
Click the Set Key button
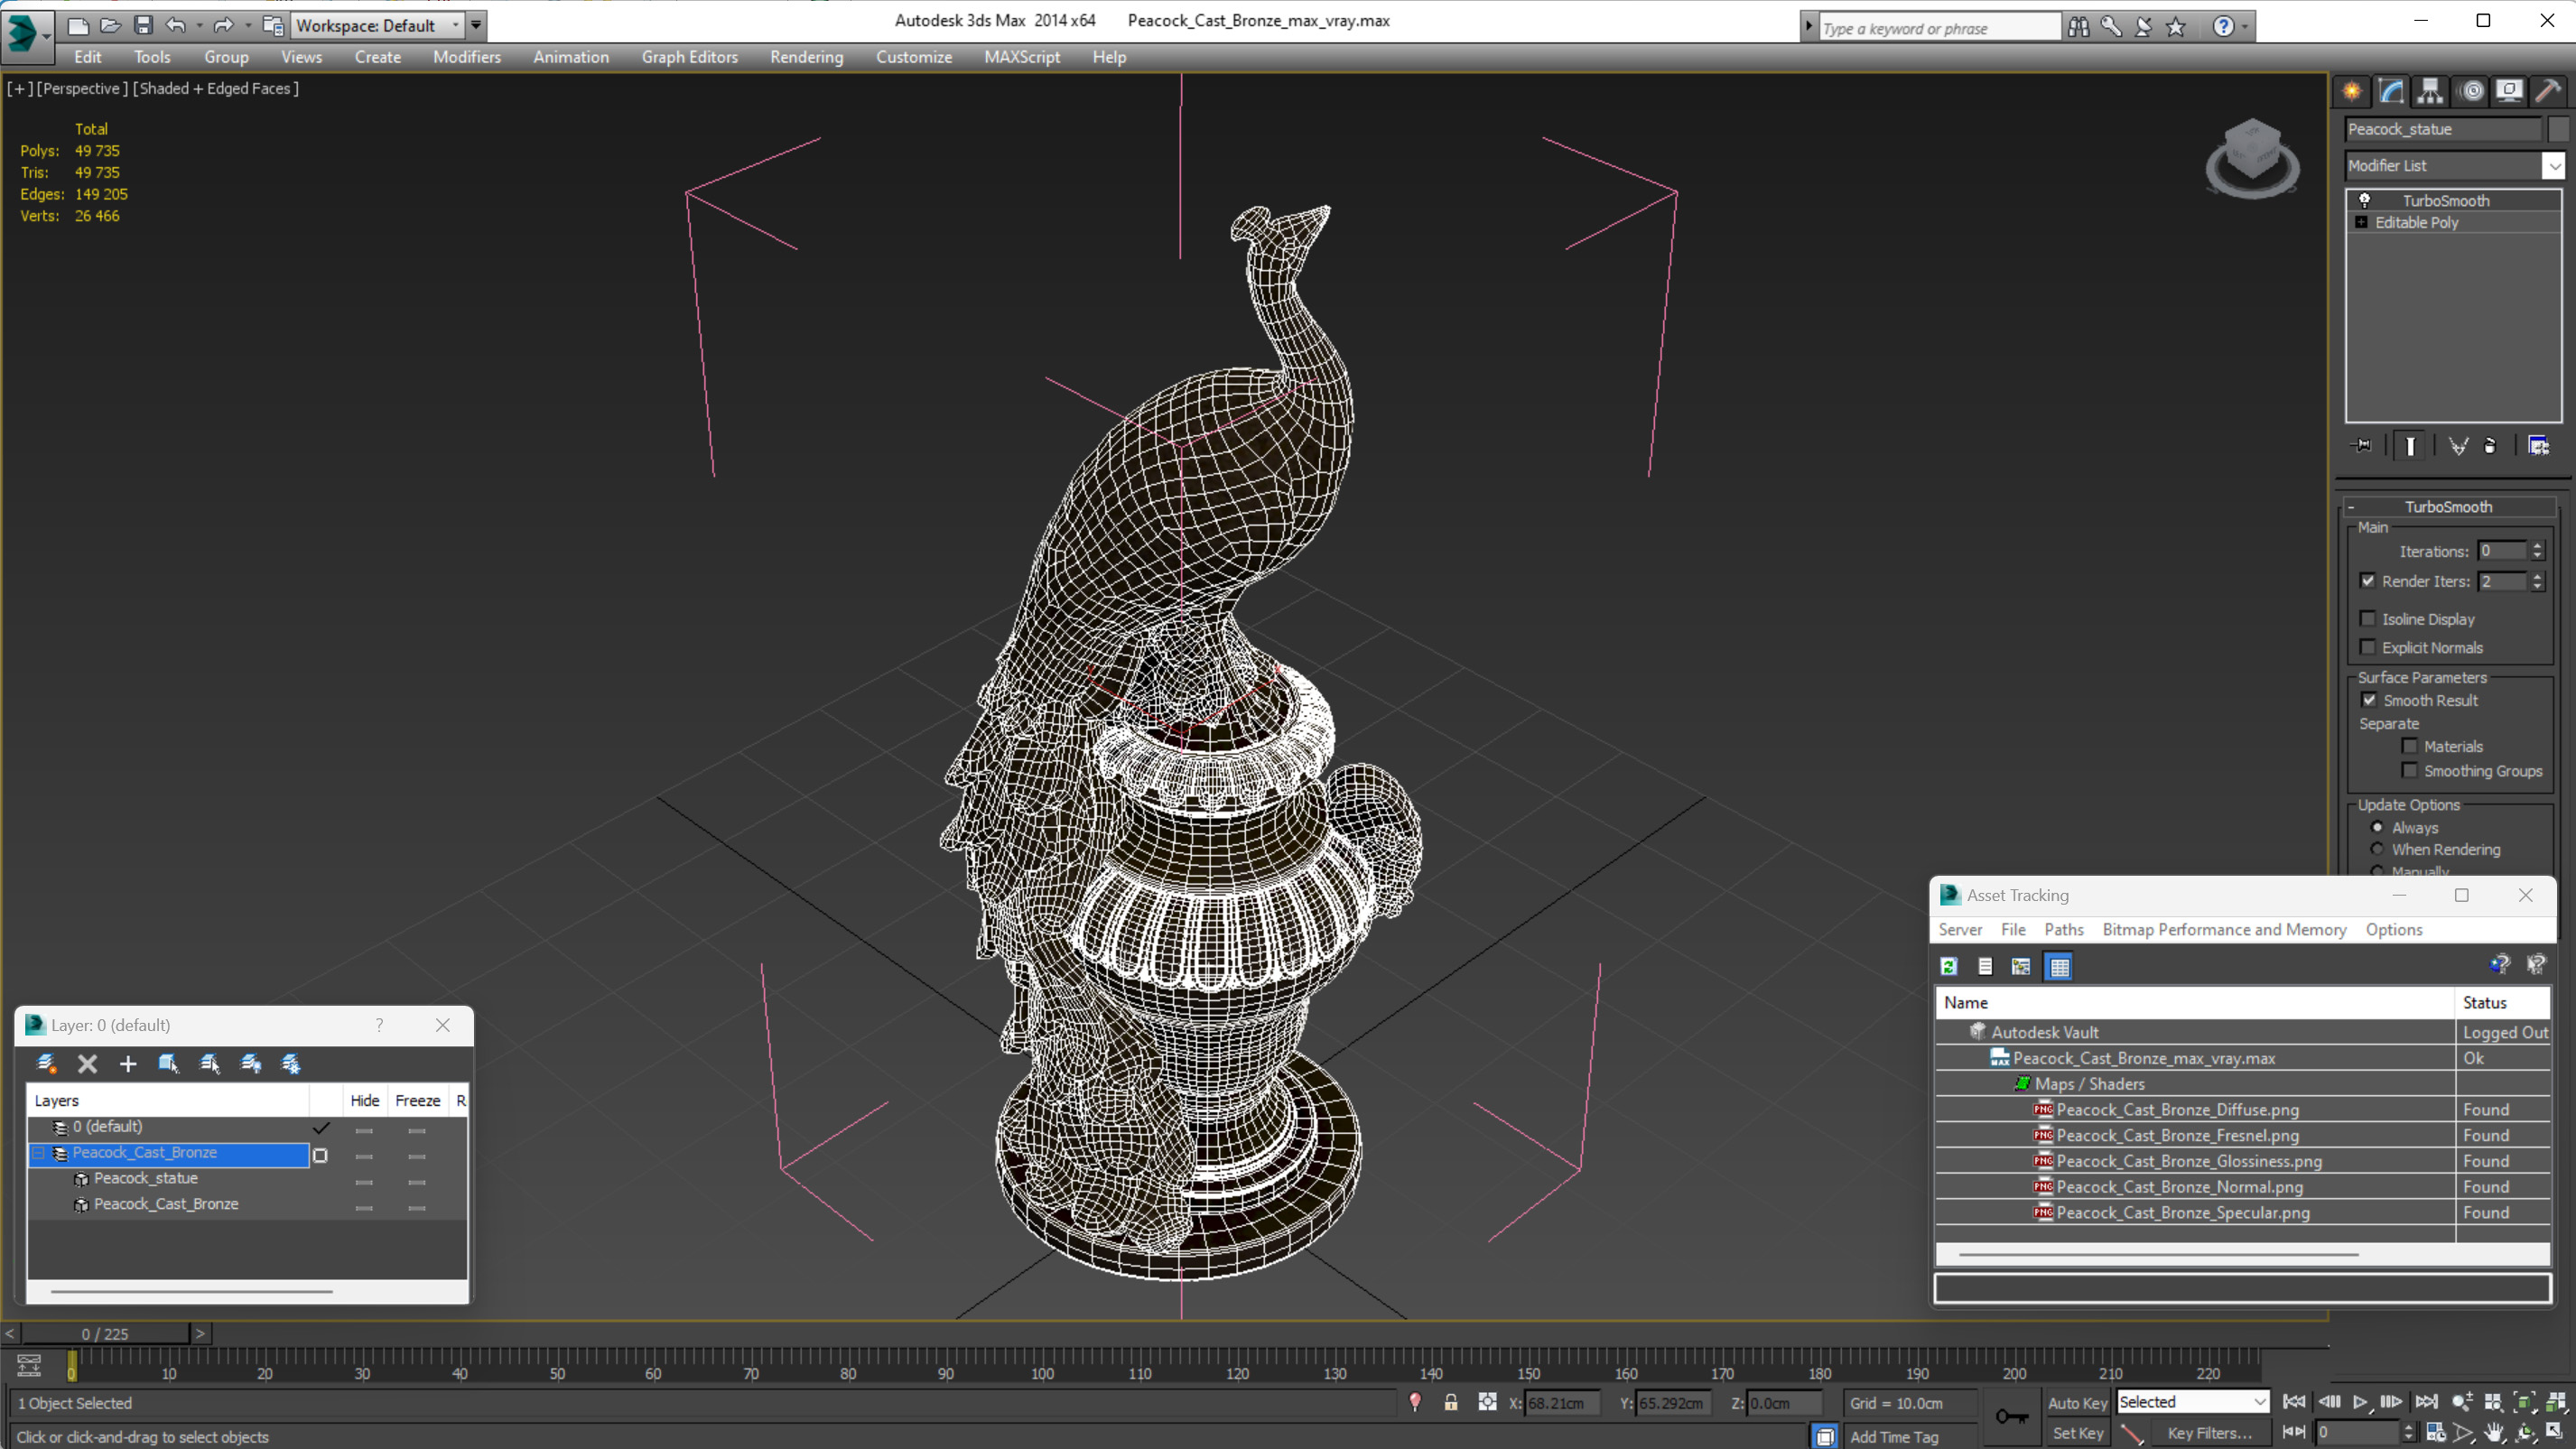[2077, 1433]
